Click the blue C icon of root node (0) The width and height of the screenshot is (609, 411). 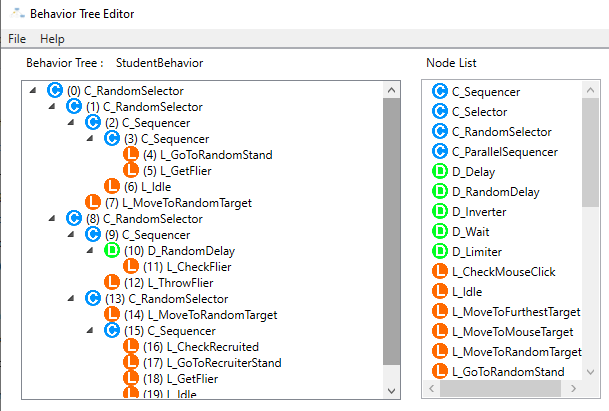tap(55, 91)
